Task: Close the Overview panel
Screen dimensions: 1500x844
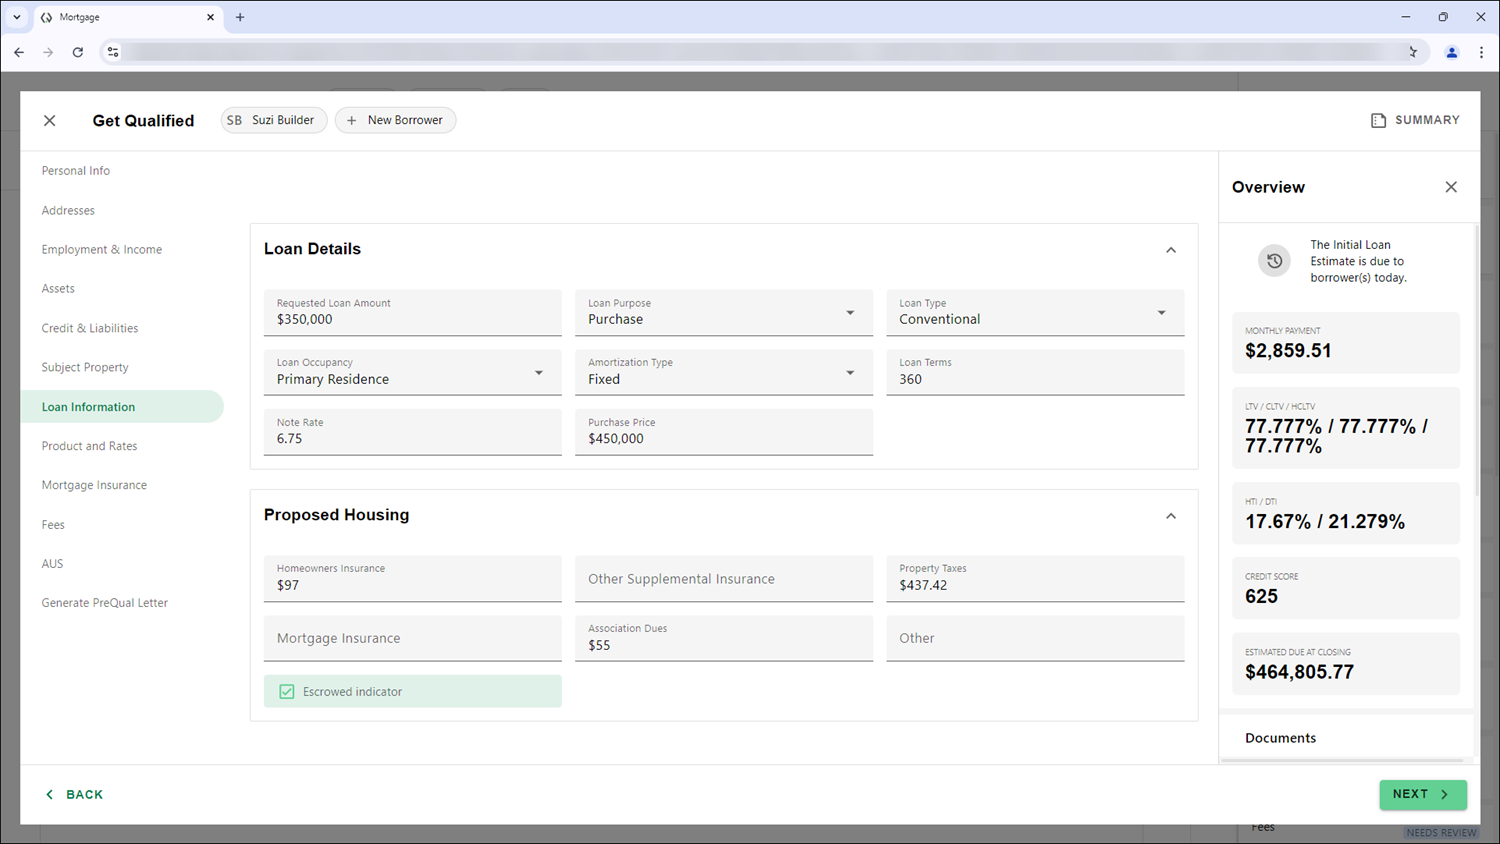Action: 1451,187
